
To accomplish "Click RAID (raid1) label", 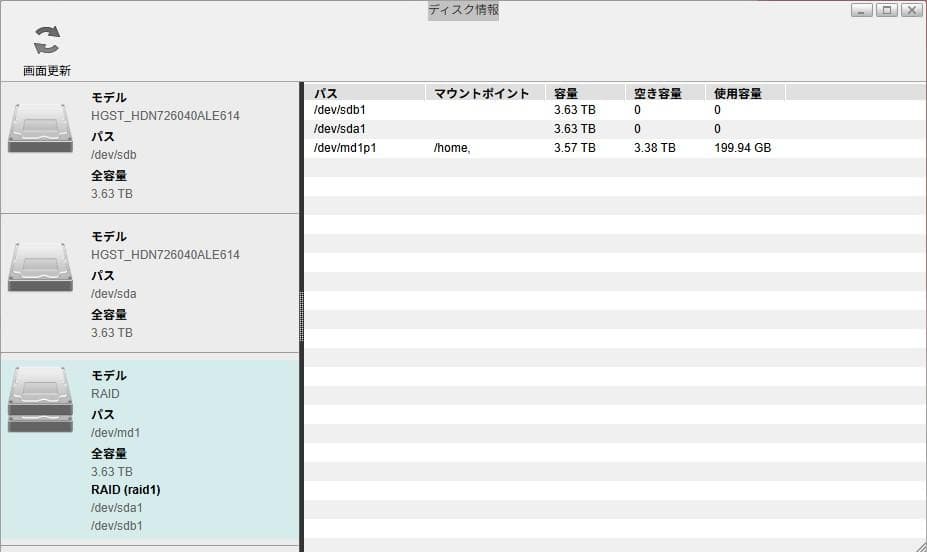I will 125,489.
